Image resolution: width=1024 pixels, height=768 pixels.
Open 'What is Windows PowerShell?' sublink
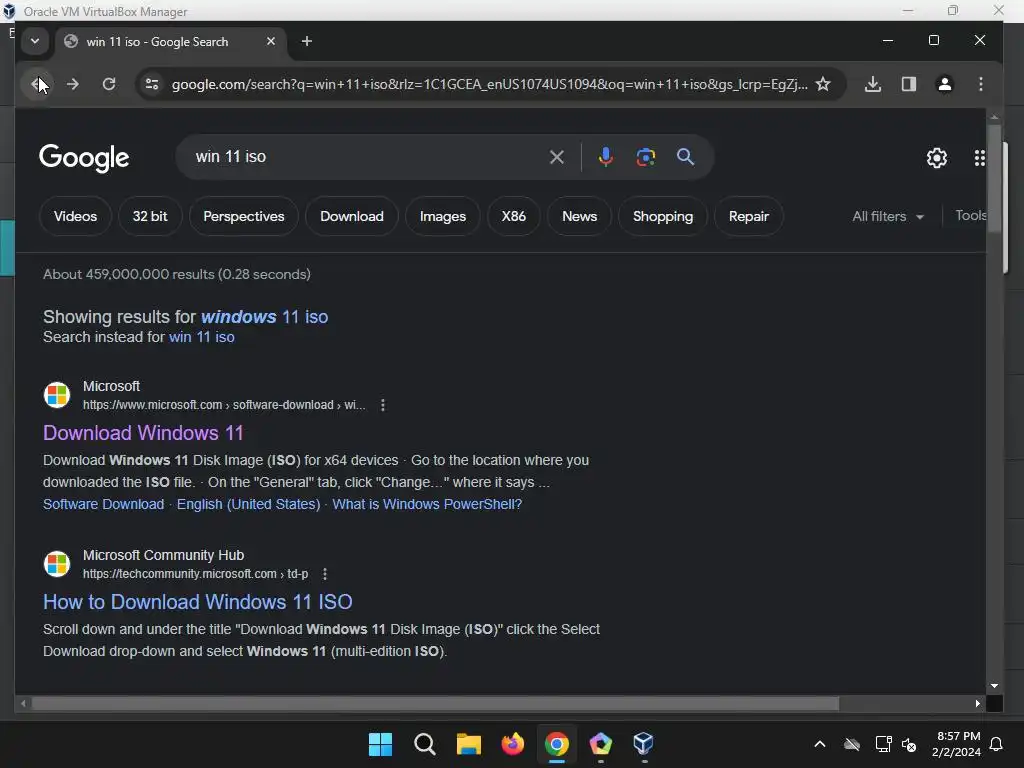pyautogui.click(x=427, y=504)
